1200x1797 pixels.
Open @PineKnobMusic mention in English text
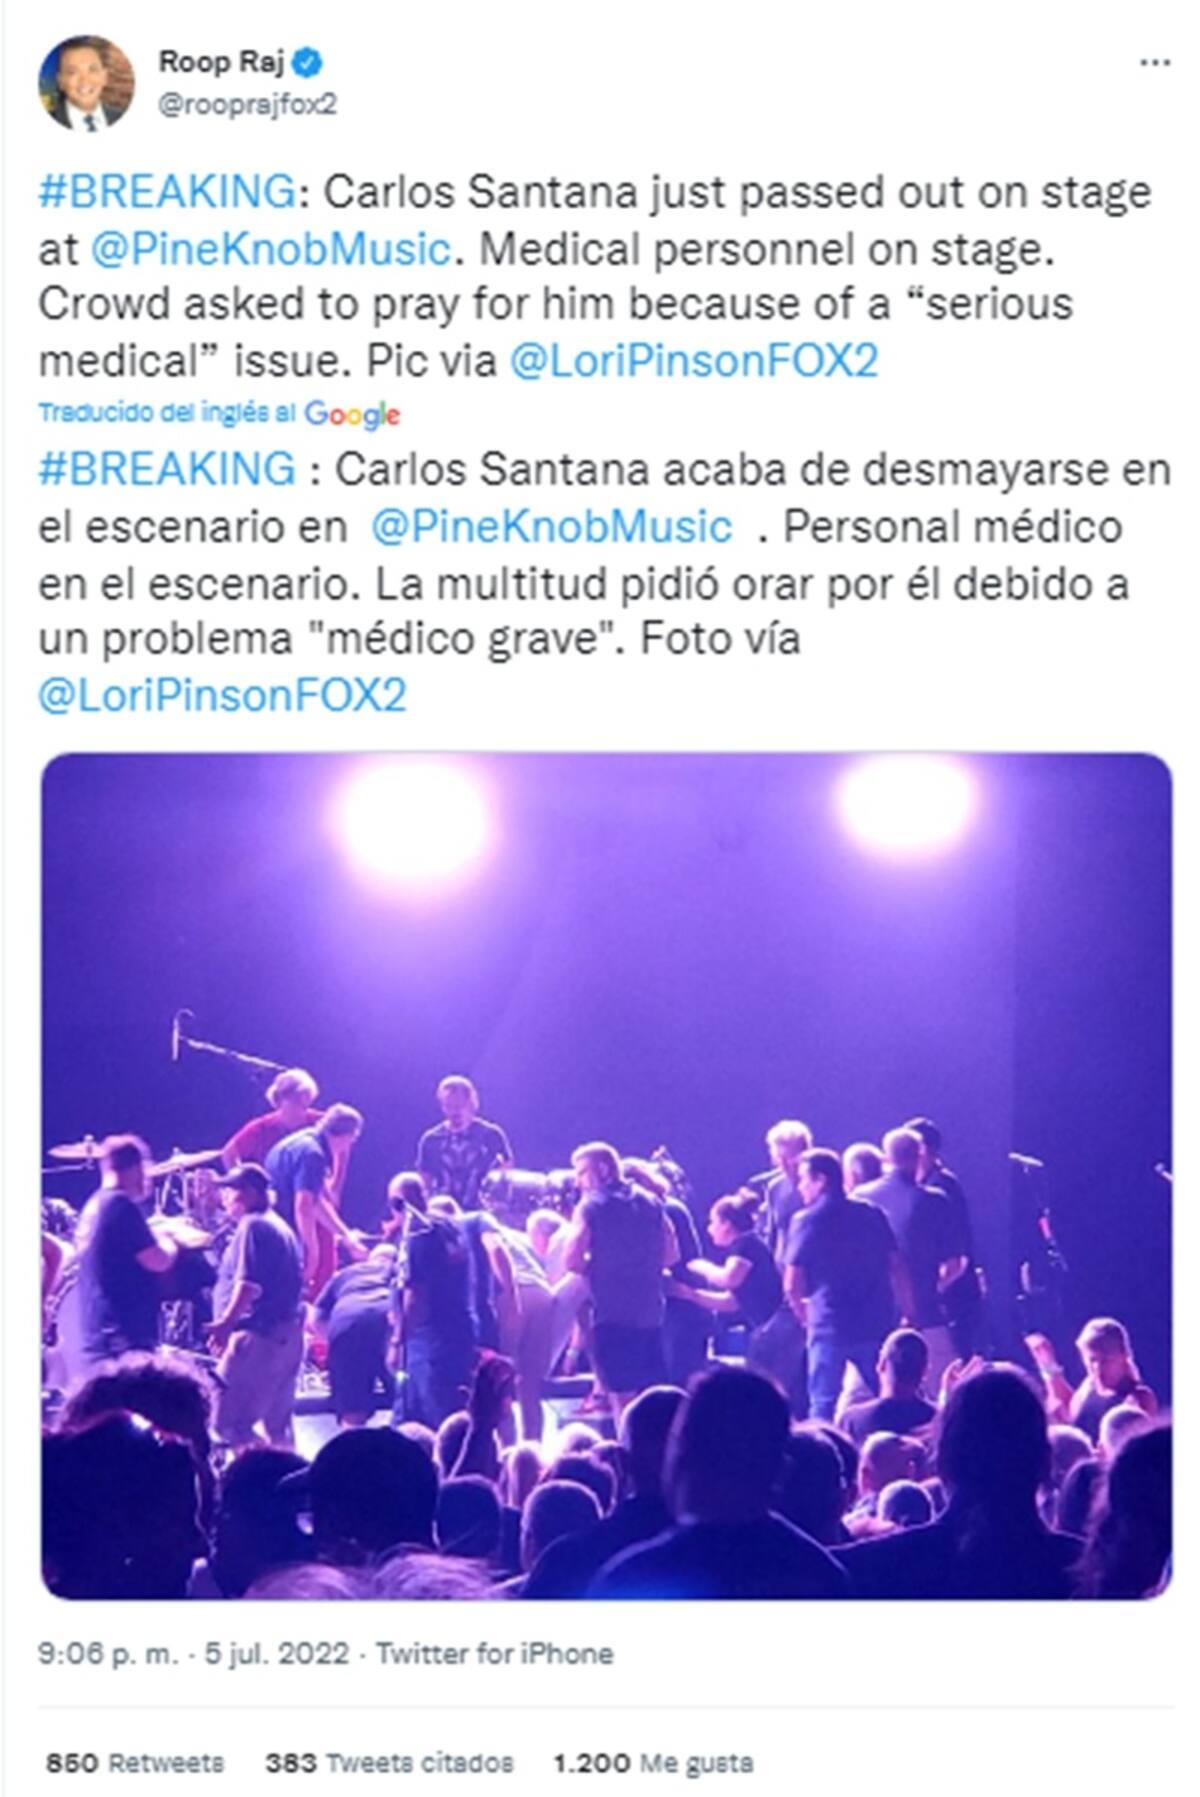270,248
